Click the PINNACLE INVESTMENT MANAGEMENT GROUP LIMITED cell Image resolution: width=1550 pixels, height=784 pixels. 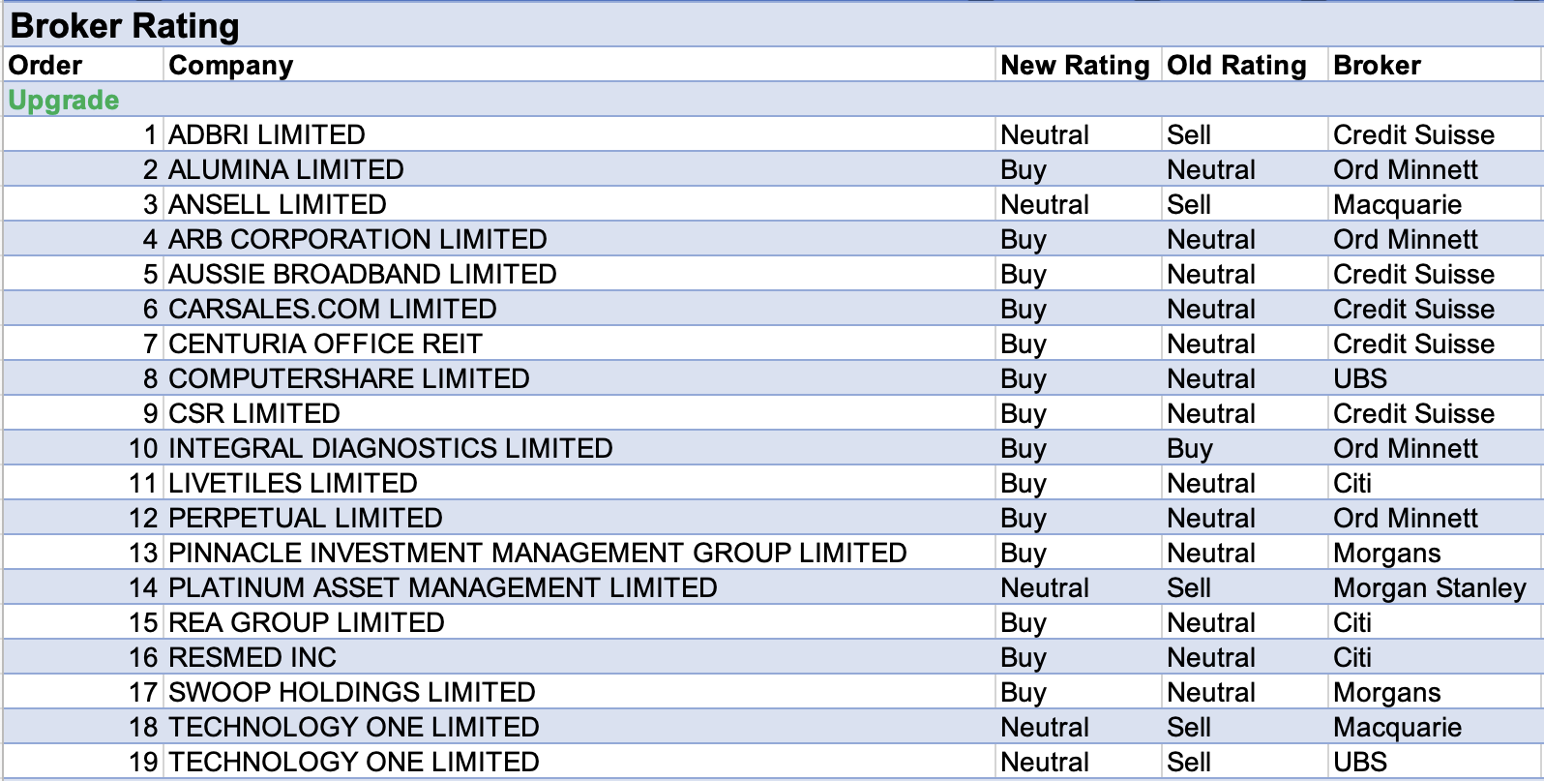pyautogui.click(x=537, y=553)
